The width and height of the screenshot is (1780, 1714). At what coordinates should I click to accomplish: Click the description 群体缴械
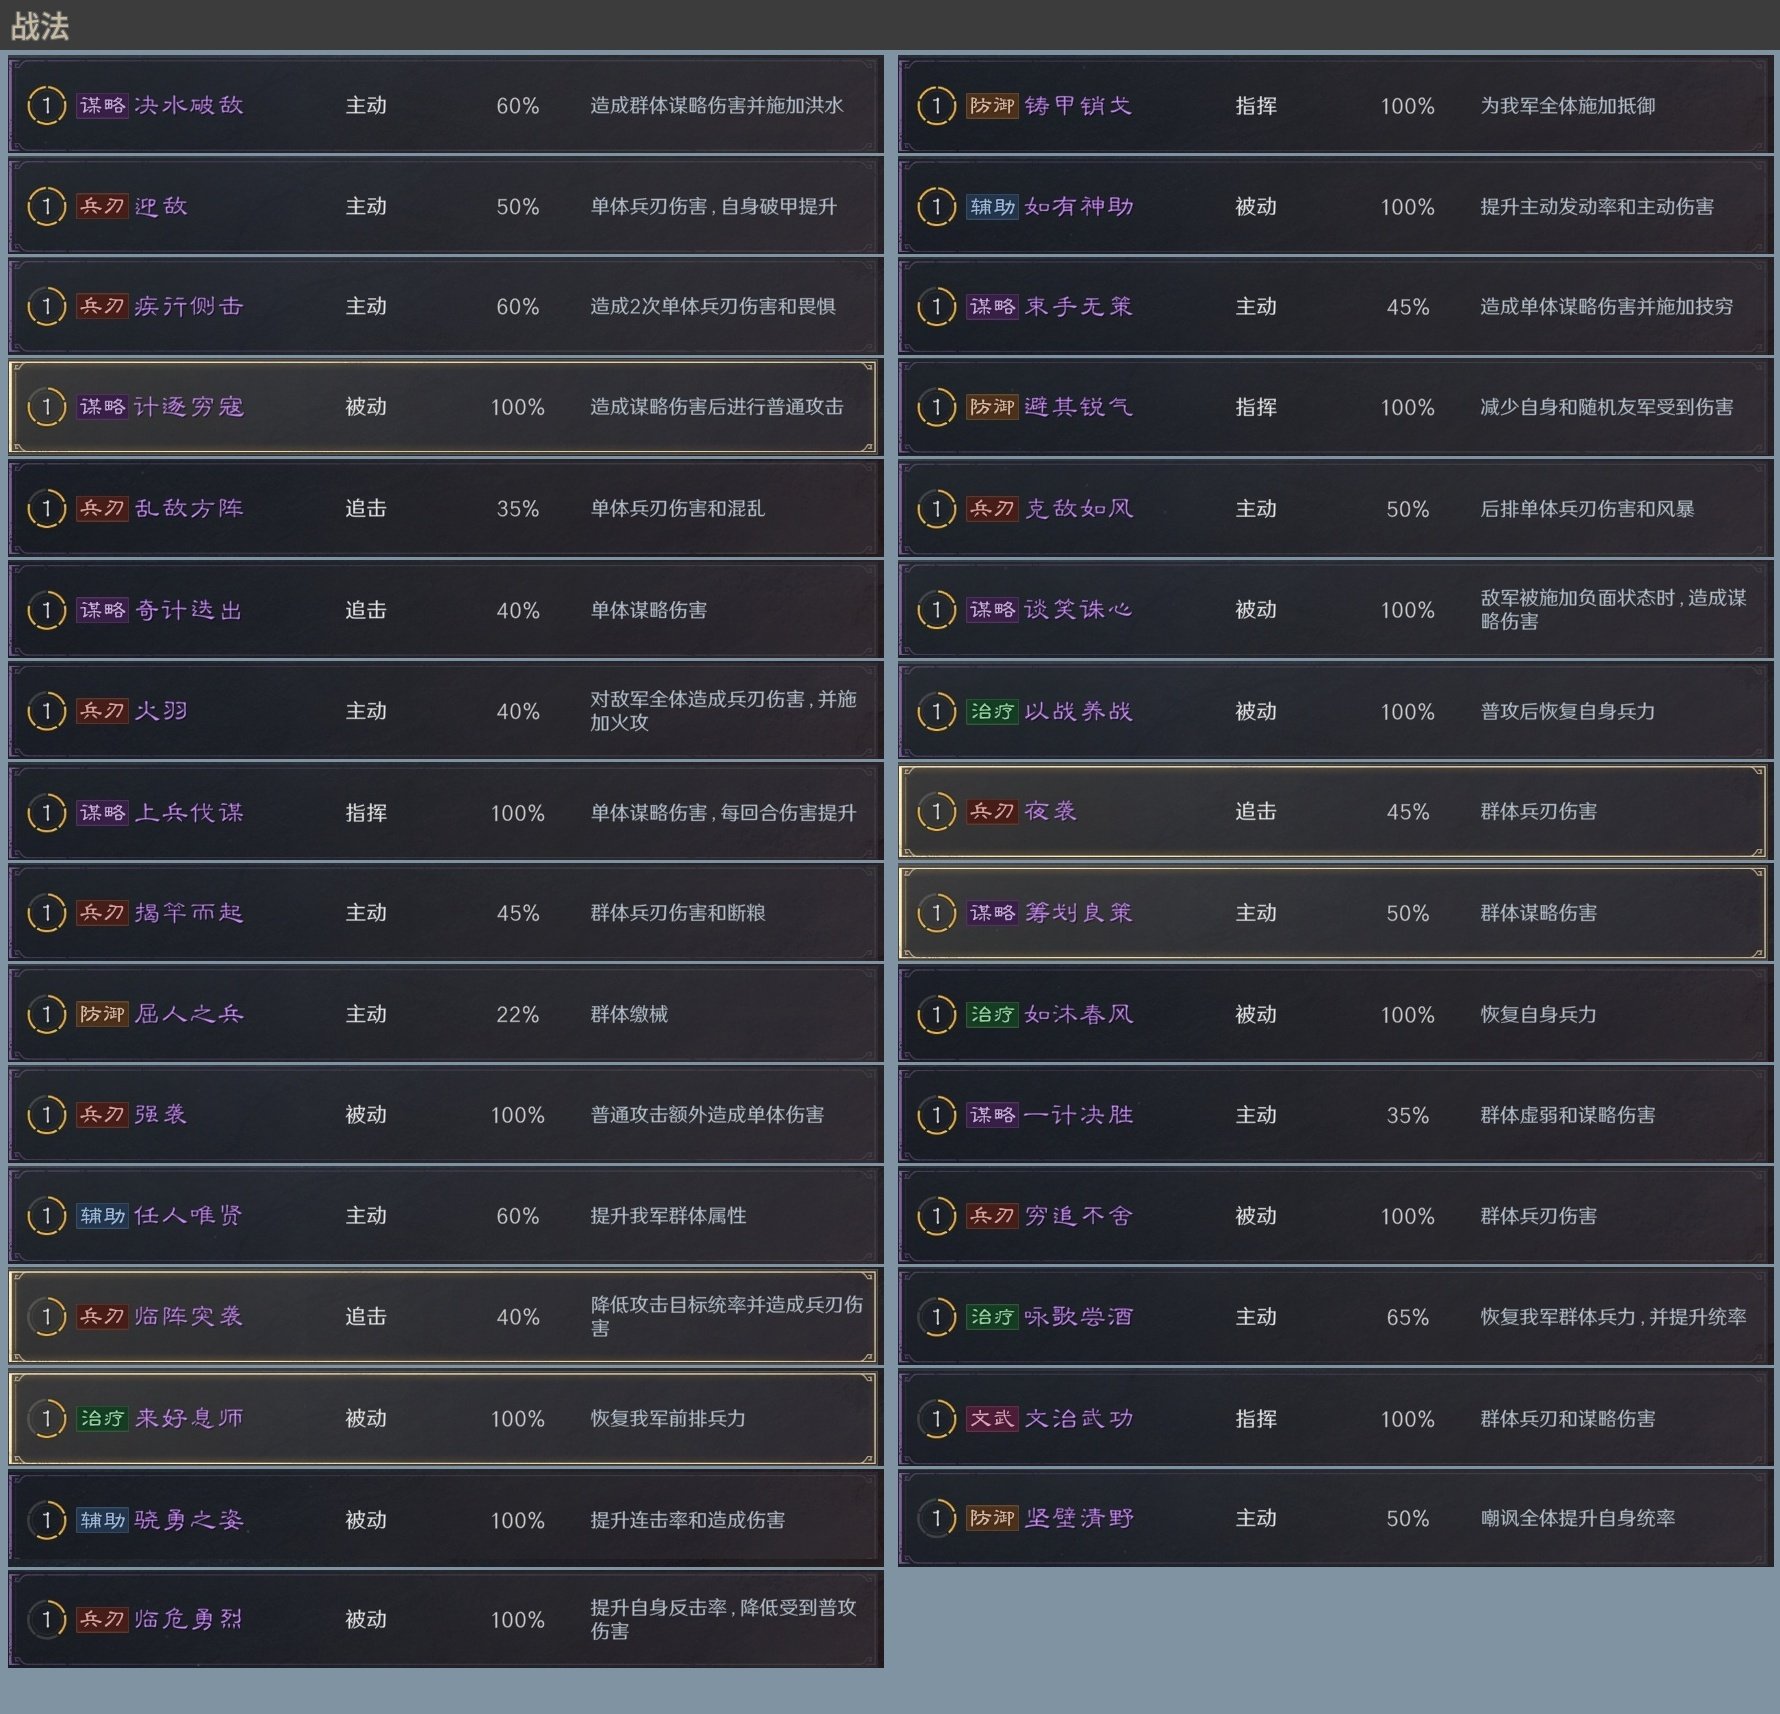click(x=629, y=1014)
